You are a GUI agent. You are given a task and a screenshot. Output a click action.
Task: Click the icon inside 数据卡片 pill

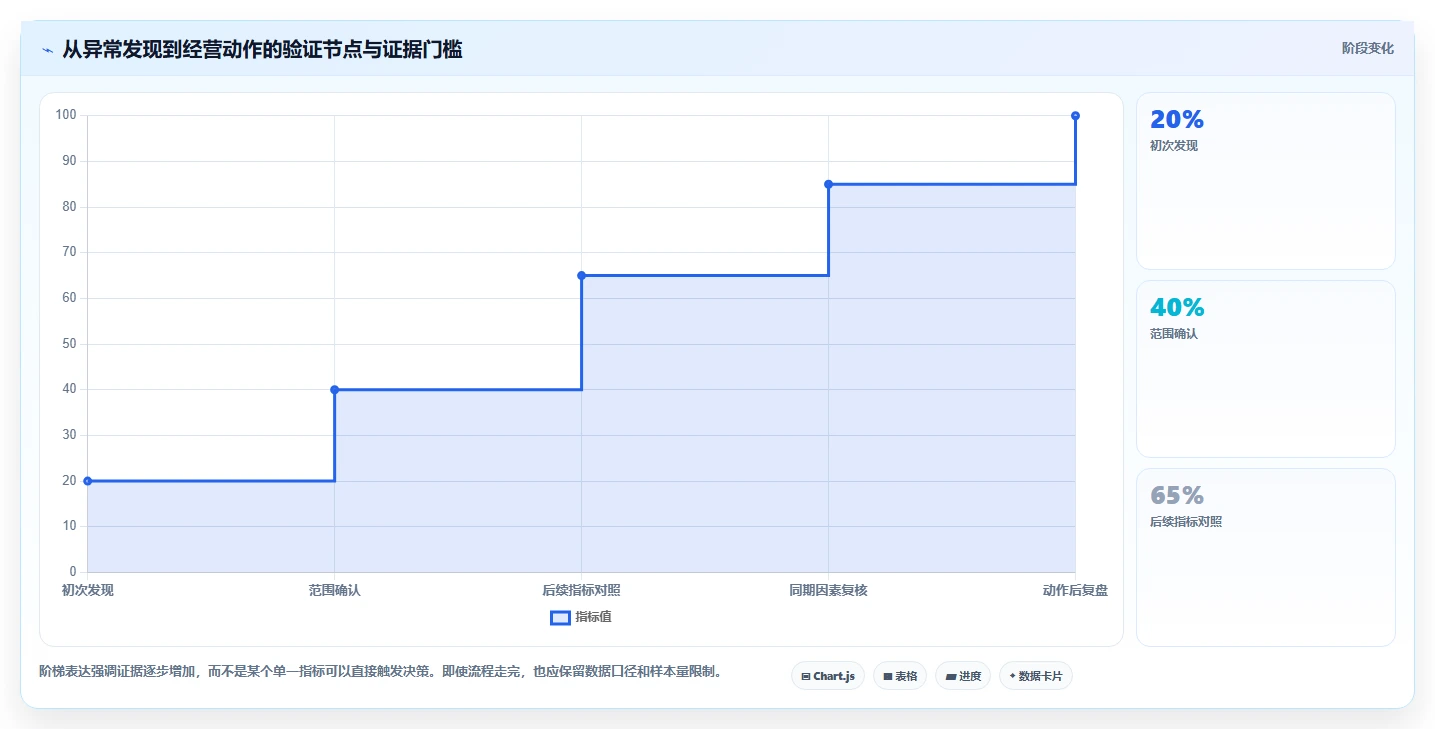(x=1012, y=676)
